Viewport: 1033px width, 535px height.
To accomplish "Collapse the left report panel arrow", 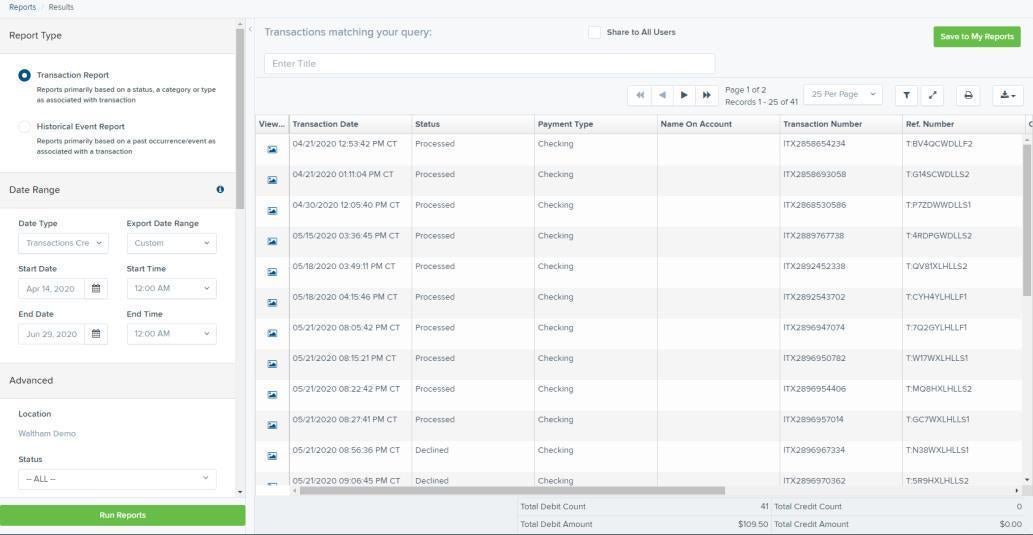I will (x=250, y=29).
